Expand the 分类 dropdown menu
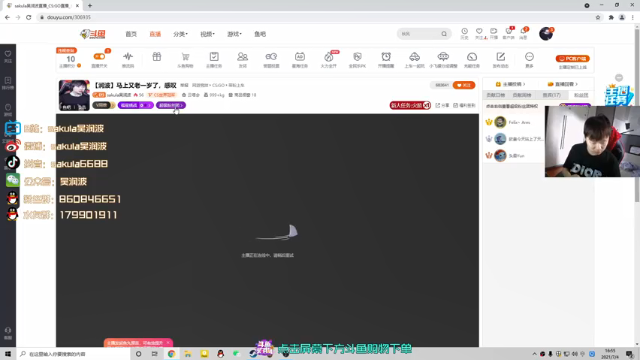 180,34
